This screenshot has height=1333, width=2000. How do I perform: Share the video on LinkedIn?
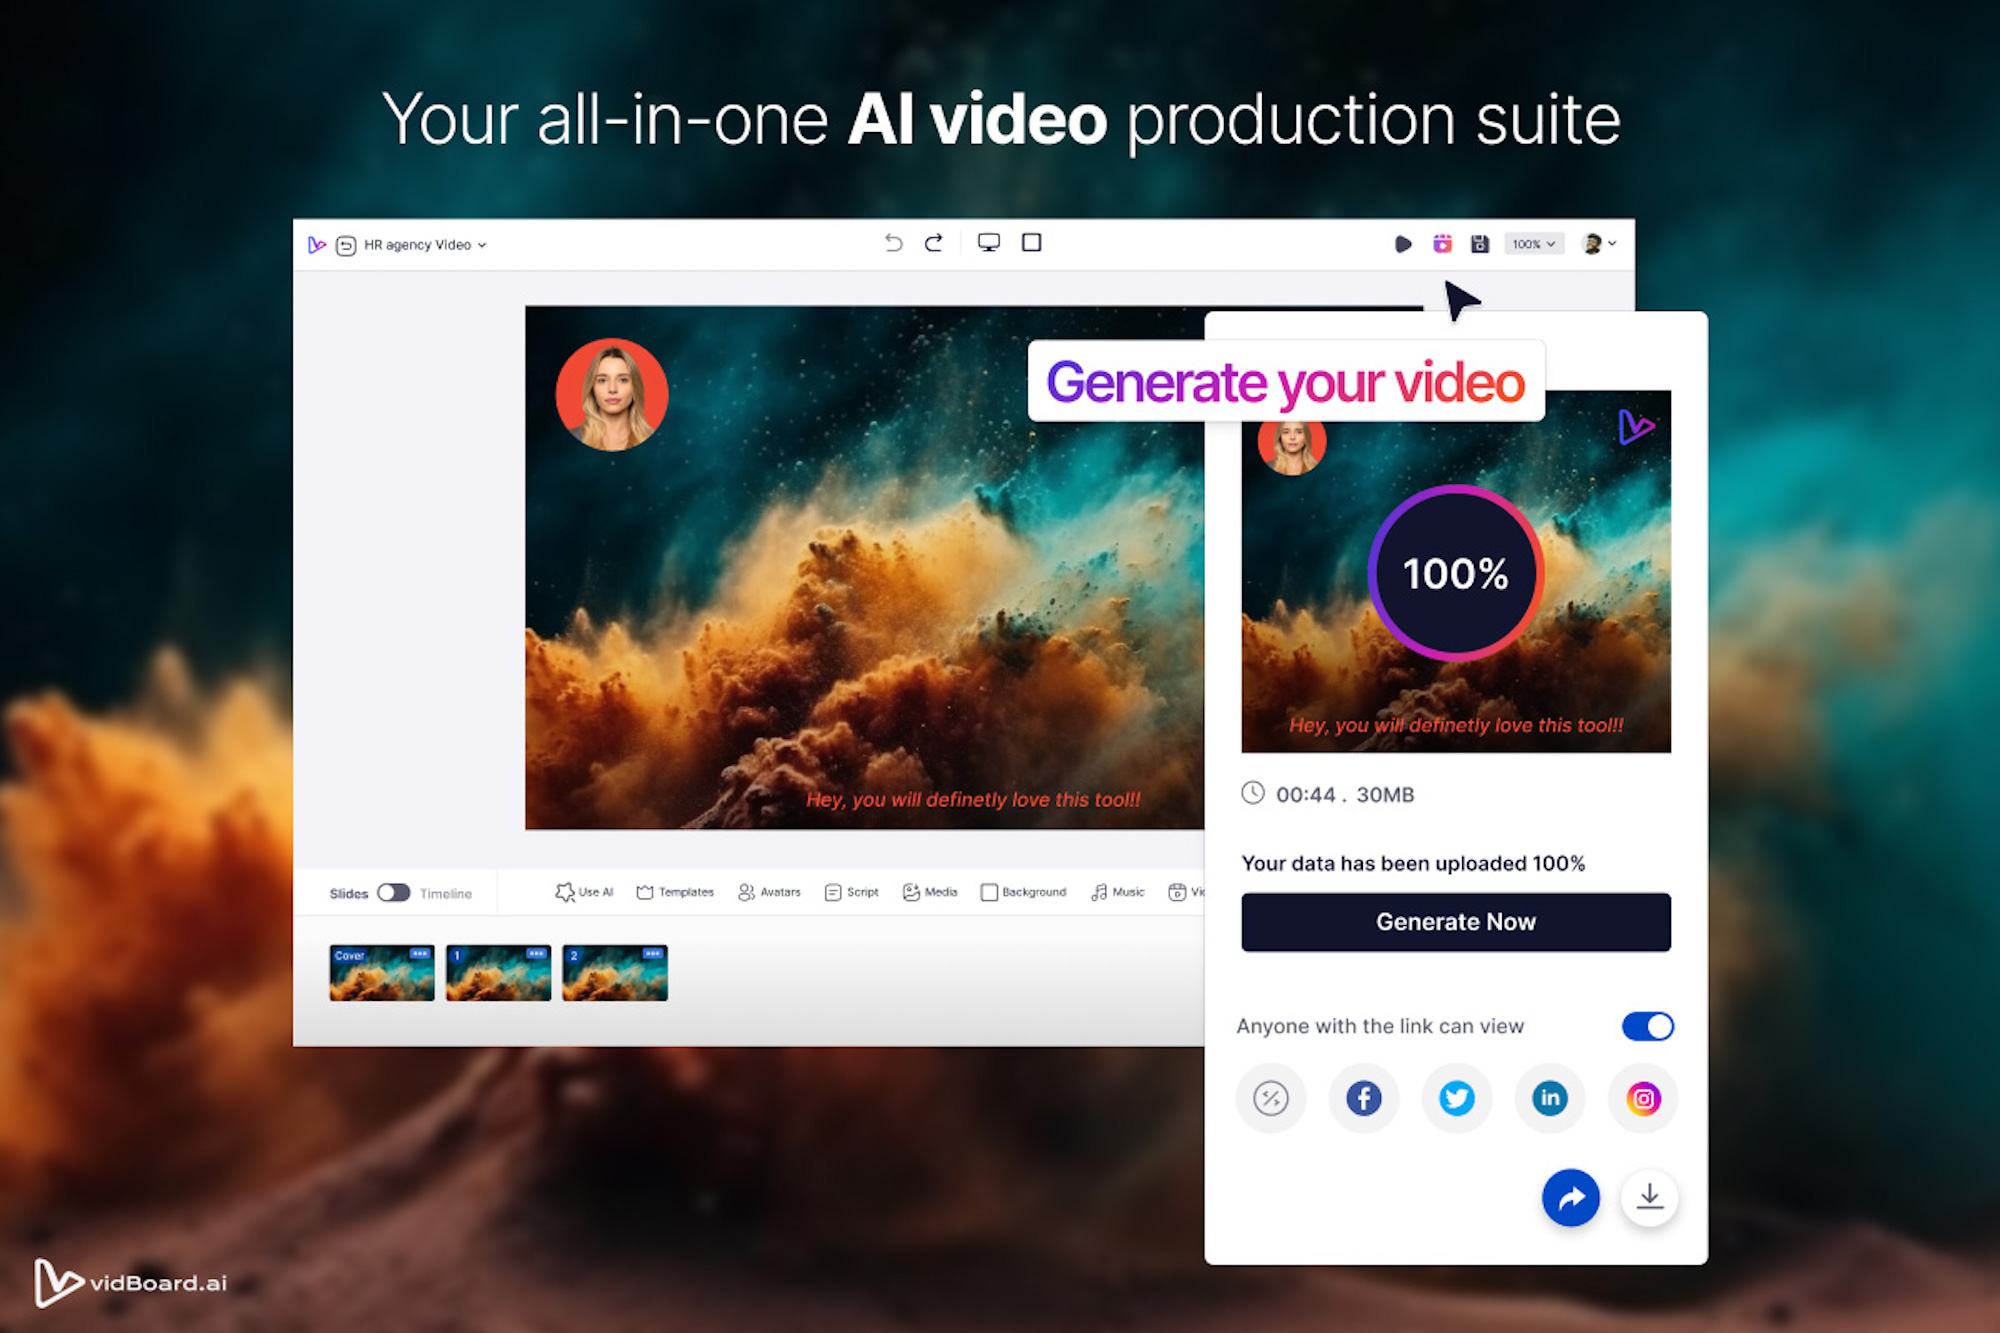coord(1550,1099)
